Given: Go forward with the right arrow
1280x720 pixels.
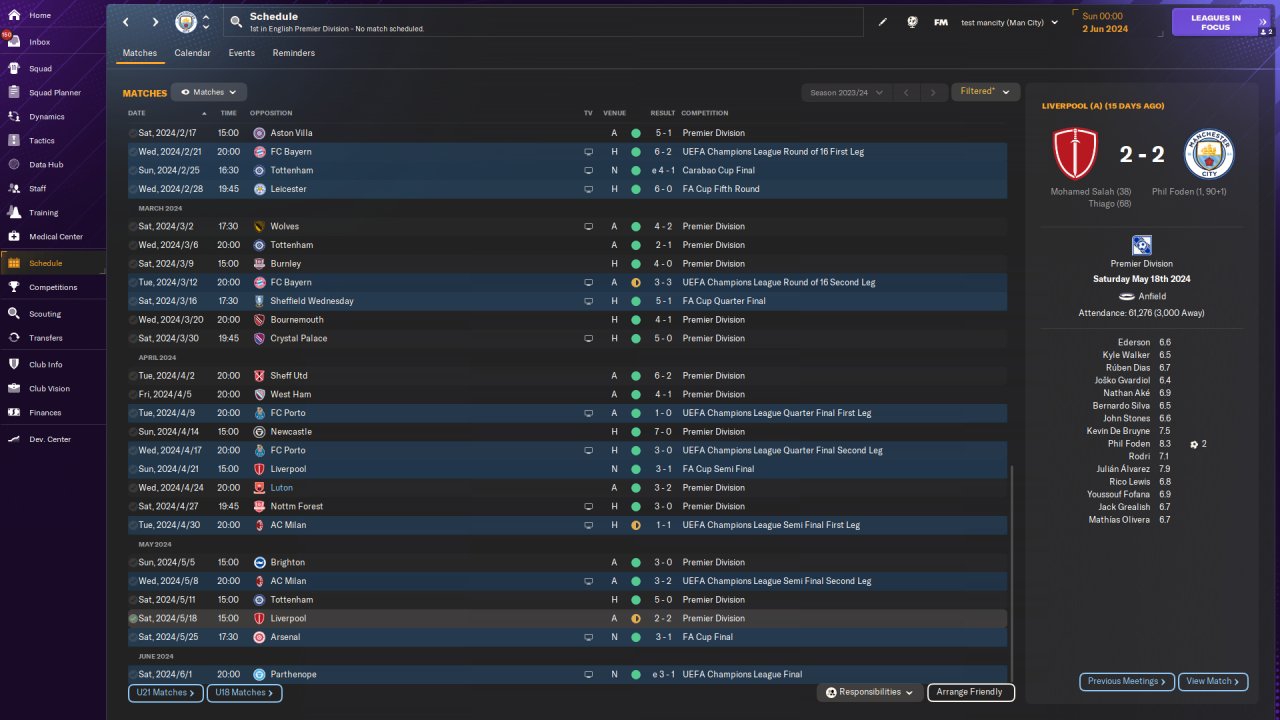Looking at the screenshot, I should click(155, 22).
